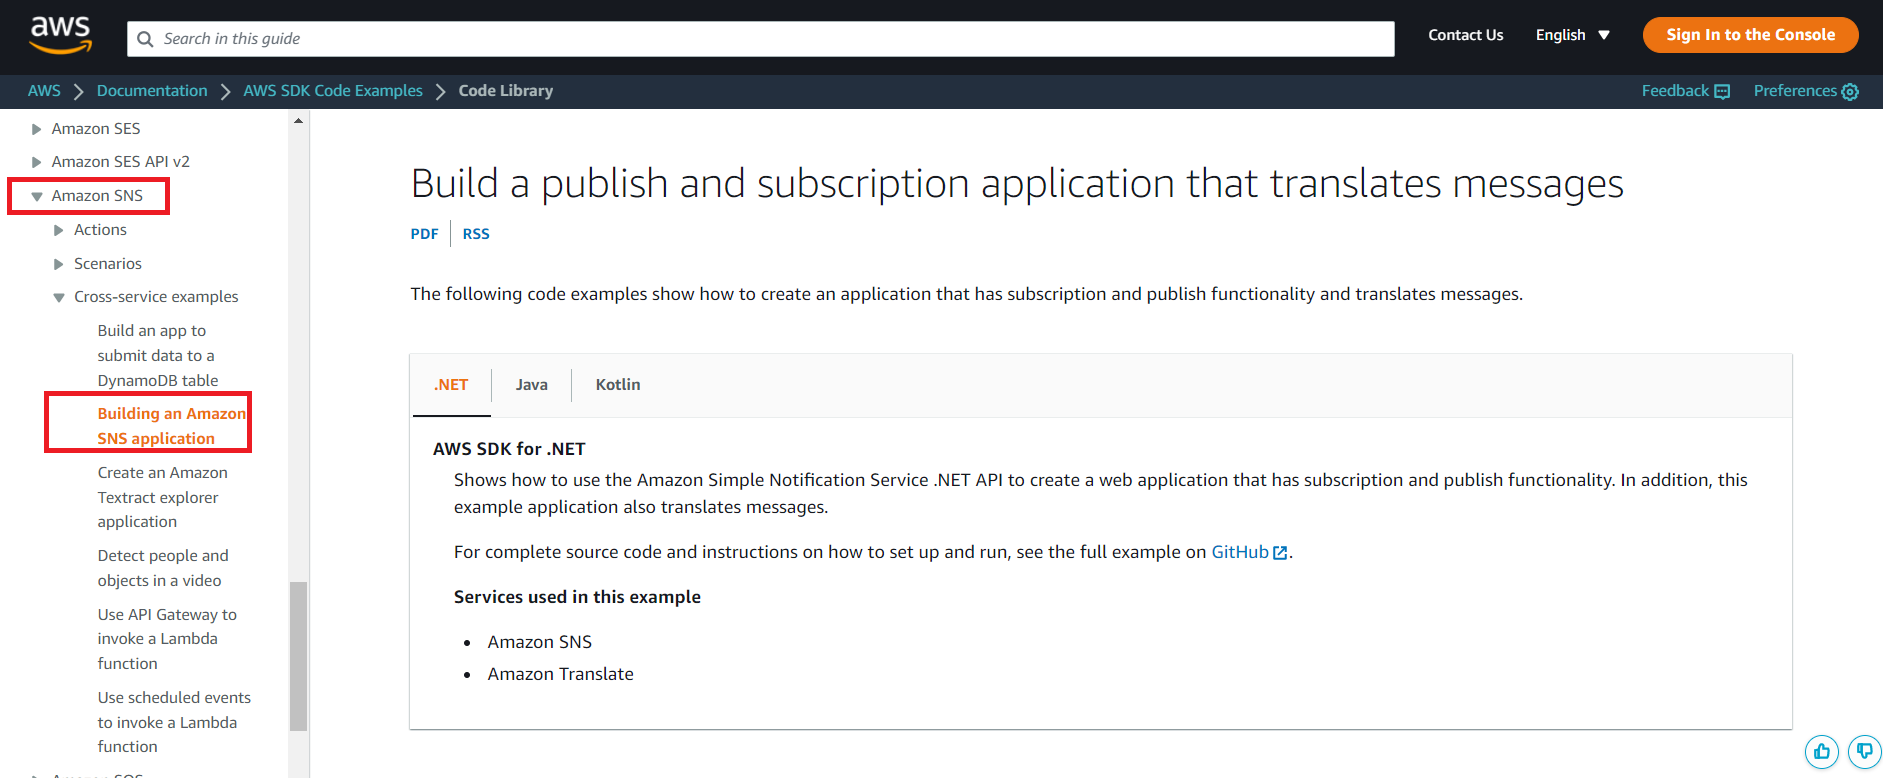This screenshot has width=1883, height=778.
Task: Open Use scheduled events to invoke Lambda
Action: pyautogui.click(x=174, y=722)
